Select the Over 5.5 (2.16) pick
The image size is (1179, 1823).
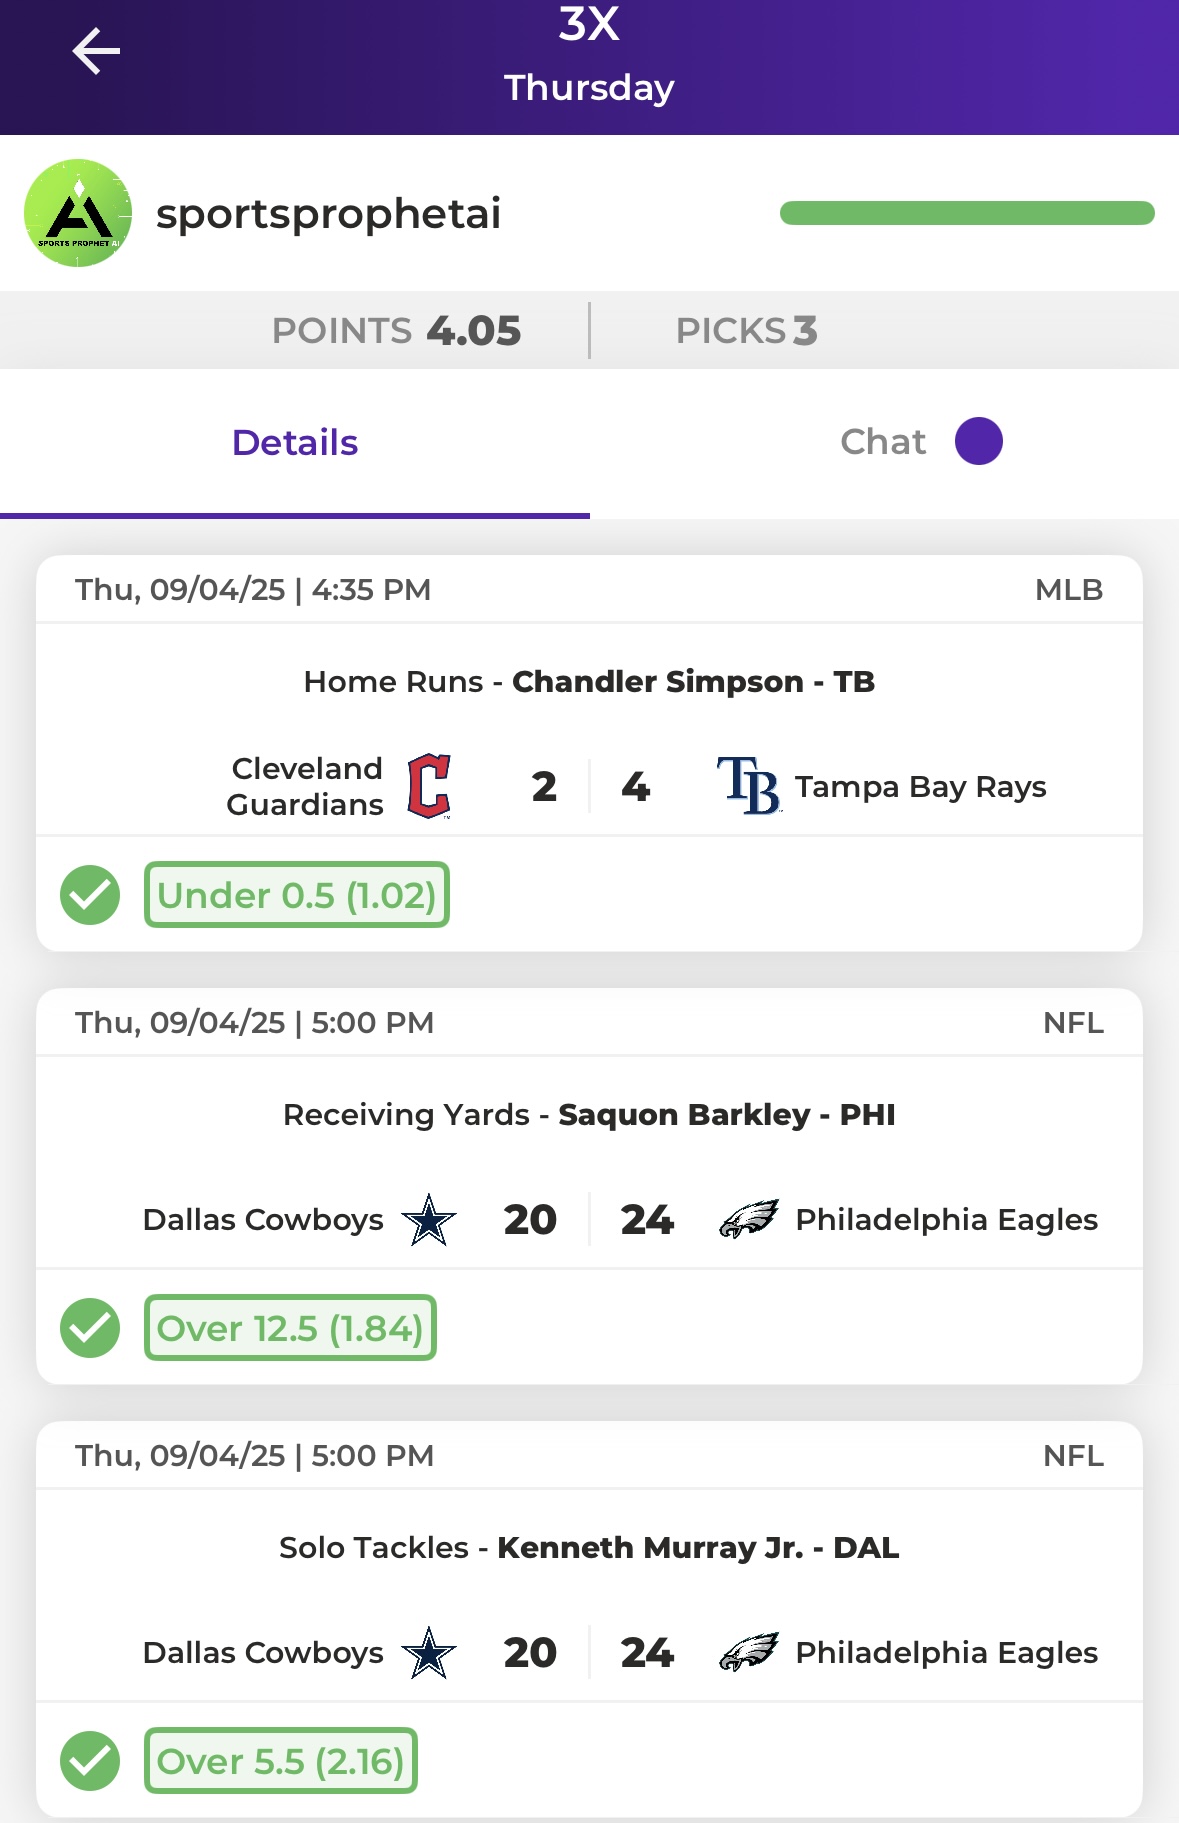click(x=281, y=1761)
